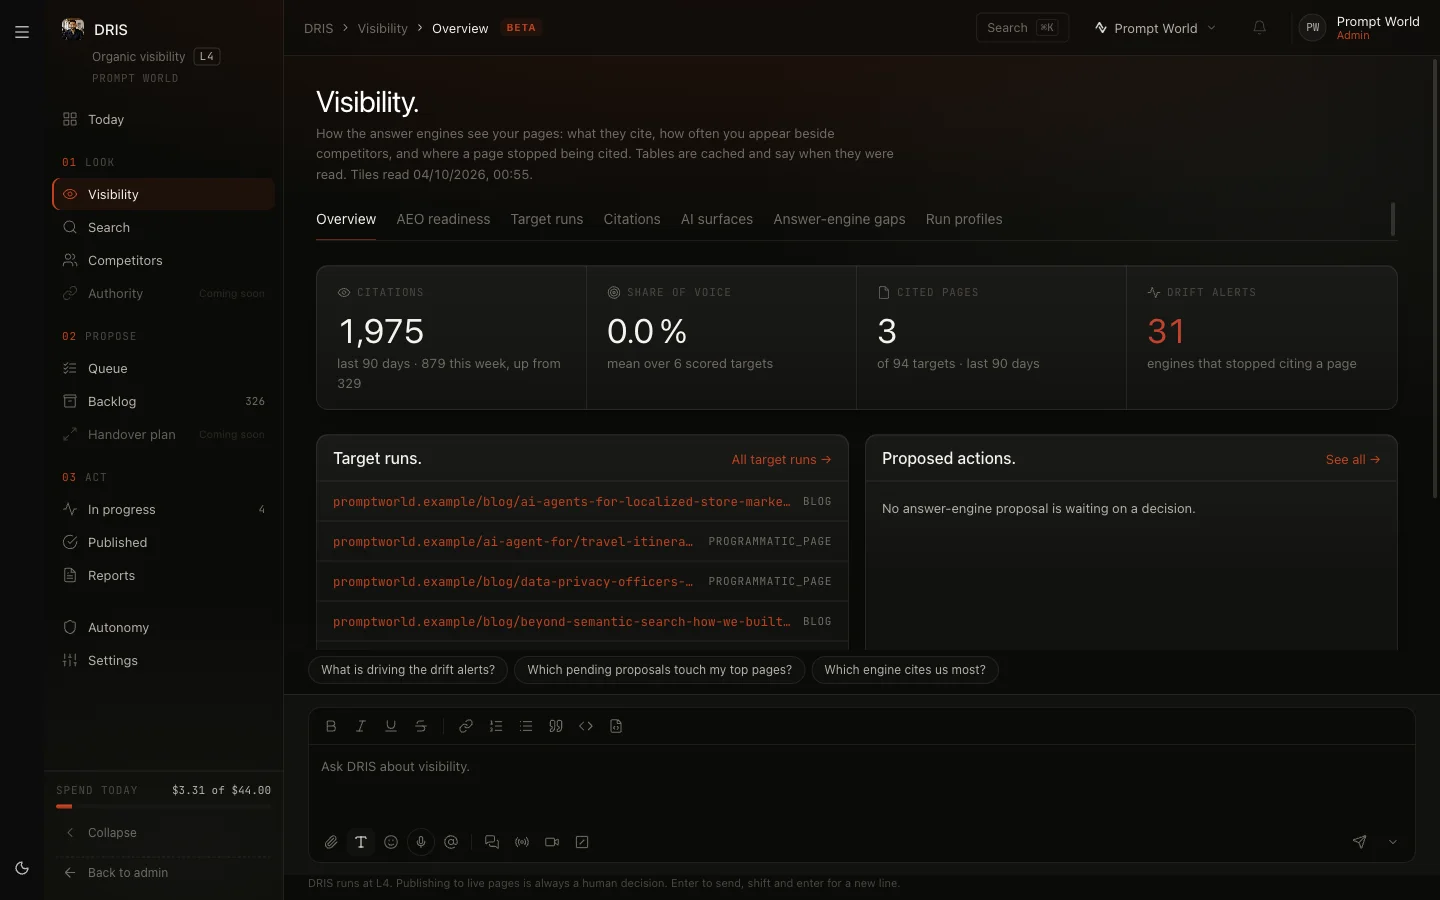Open the Prompt World workspace dropdown
Viewport: 1440px width, 900px height.
tap(1155, 28)
